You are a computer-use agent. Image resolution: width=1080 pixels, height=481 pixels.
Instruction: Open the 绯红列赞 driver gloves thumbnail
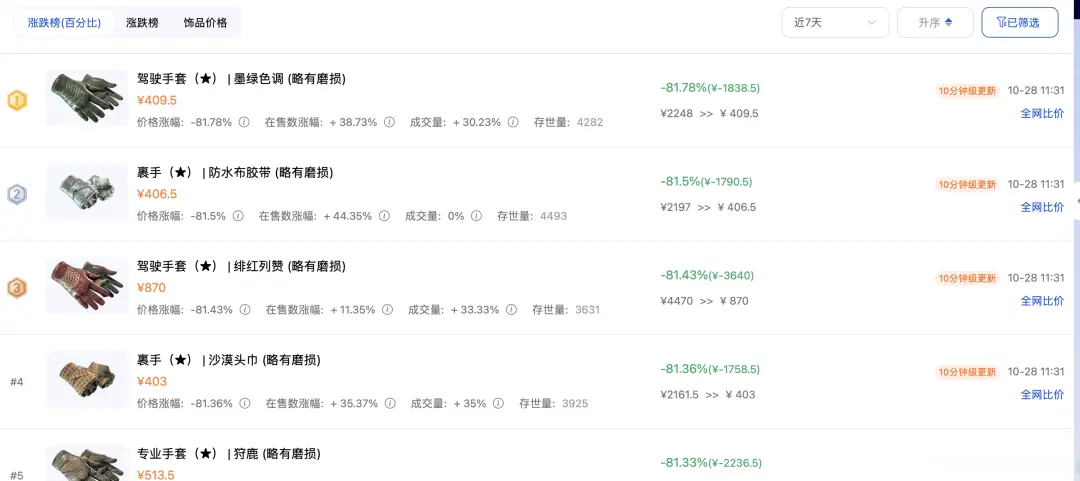(87, 286)
